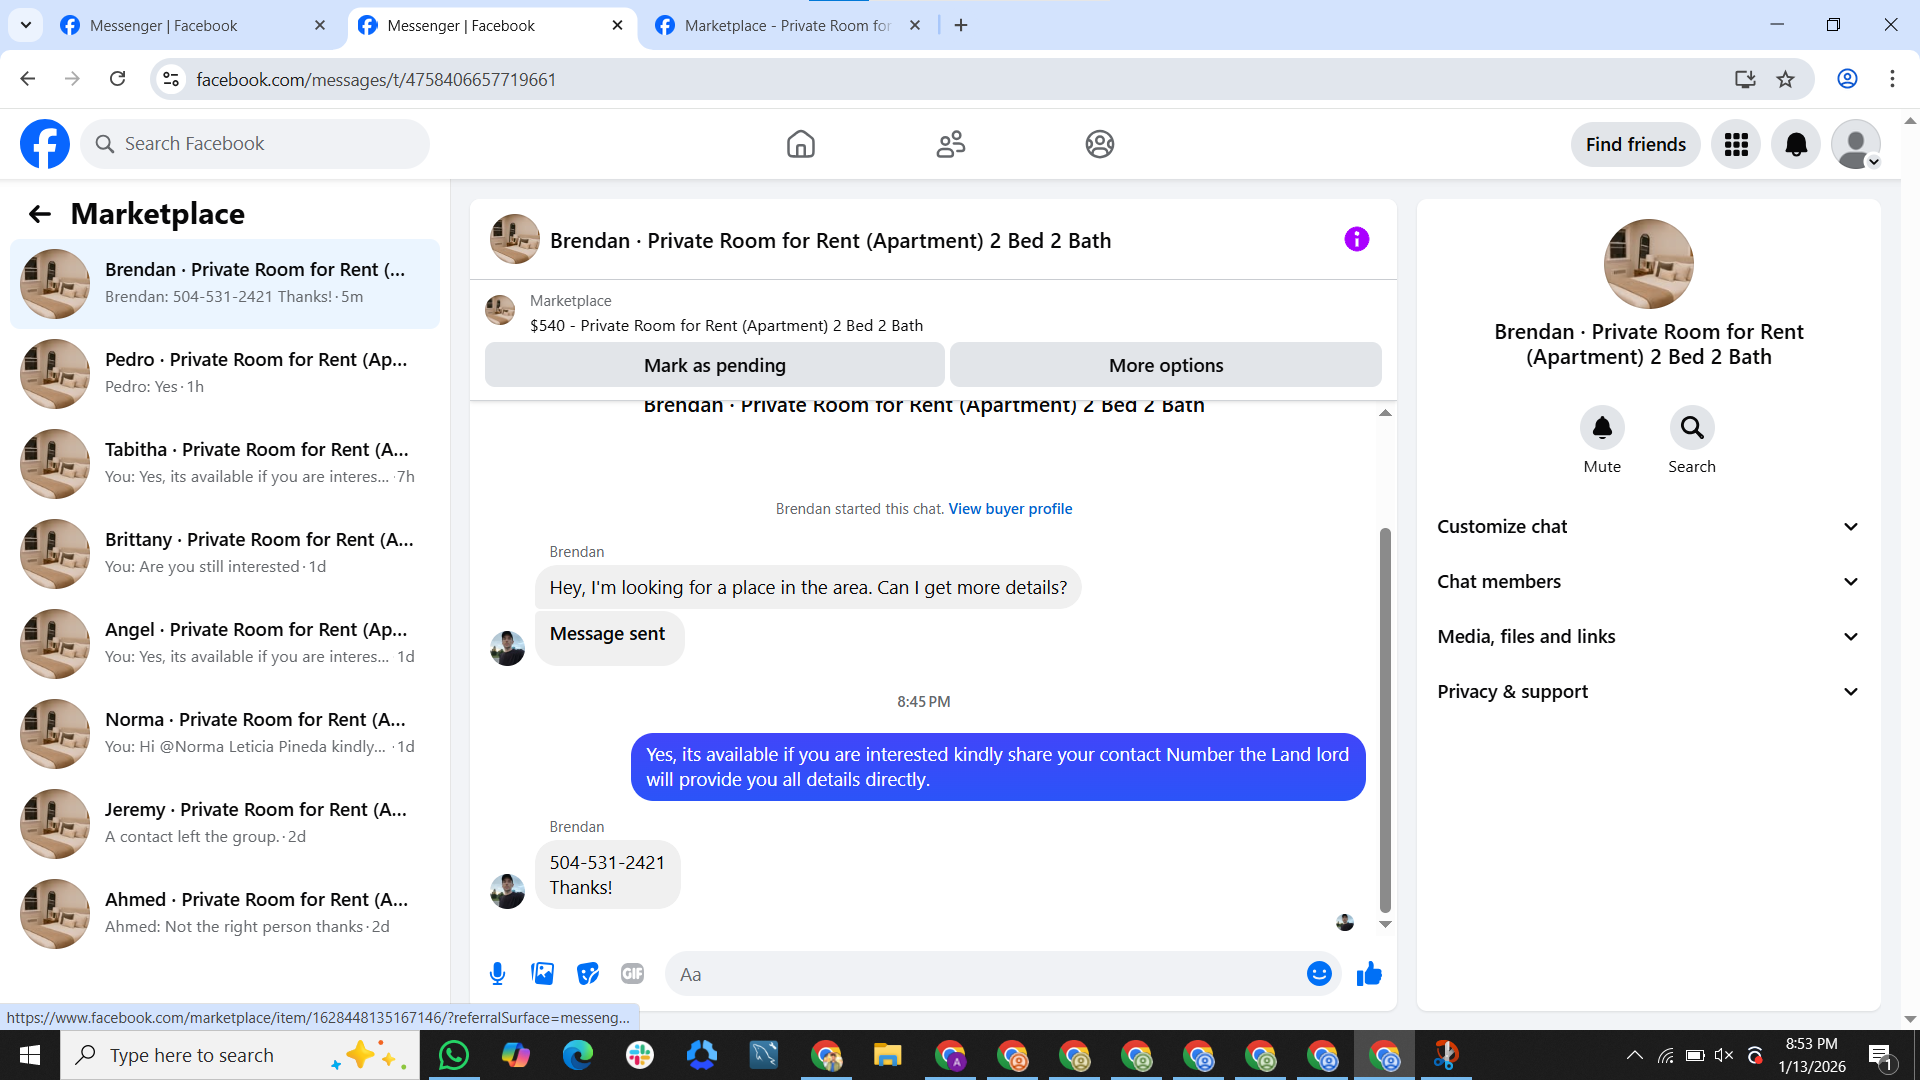Expand the Customize chat section
The image size is (1920, 1080).
1648,526
